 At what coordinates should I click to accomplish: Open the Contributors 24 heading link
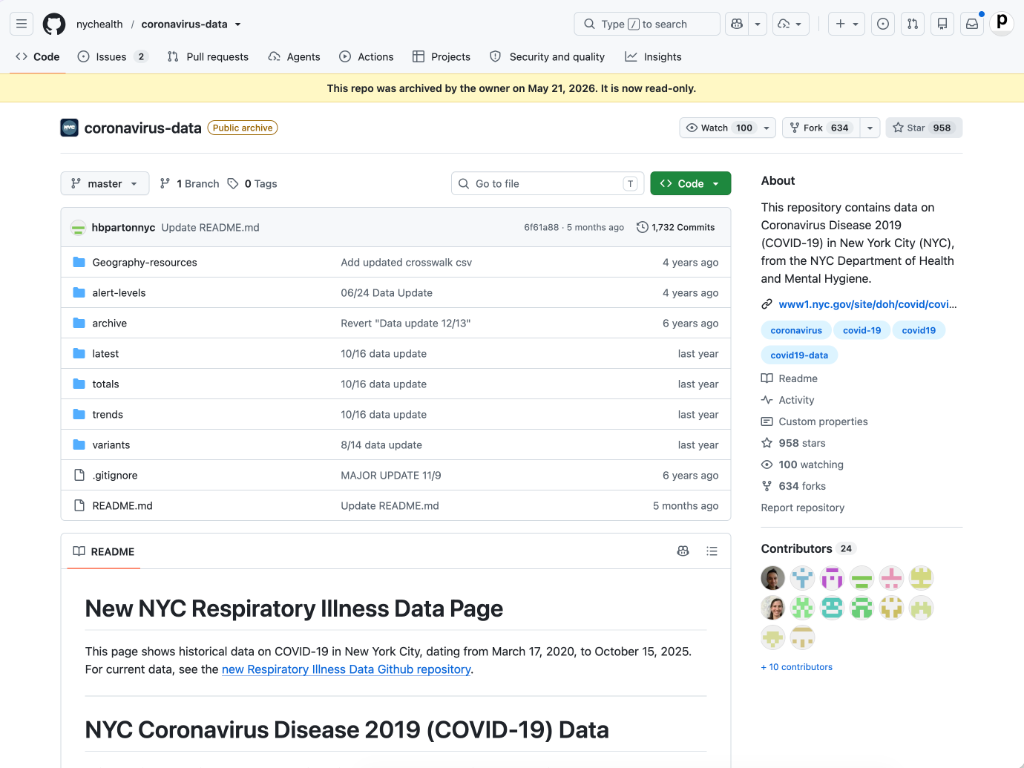pos(808,549)
